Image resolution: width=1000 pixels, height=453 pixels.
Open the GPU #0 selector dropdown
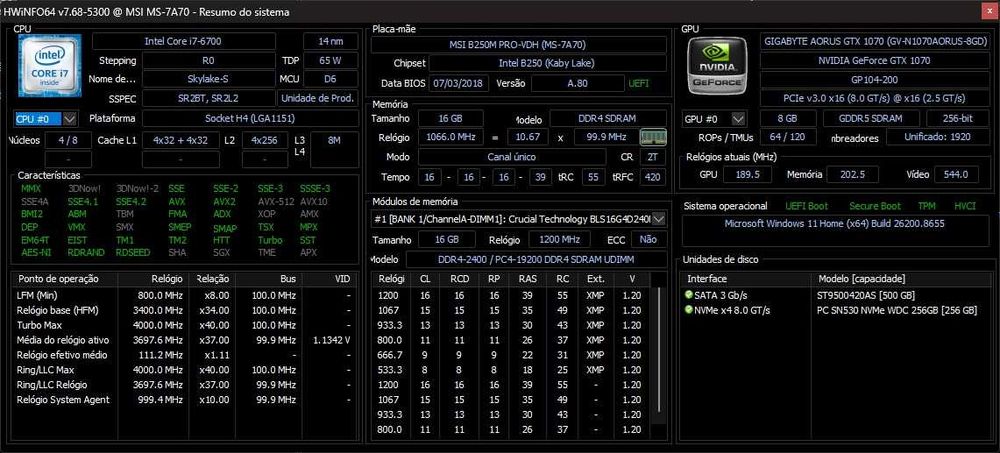point(738,119)
